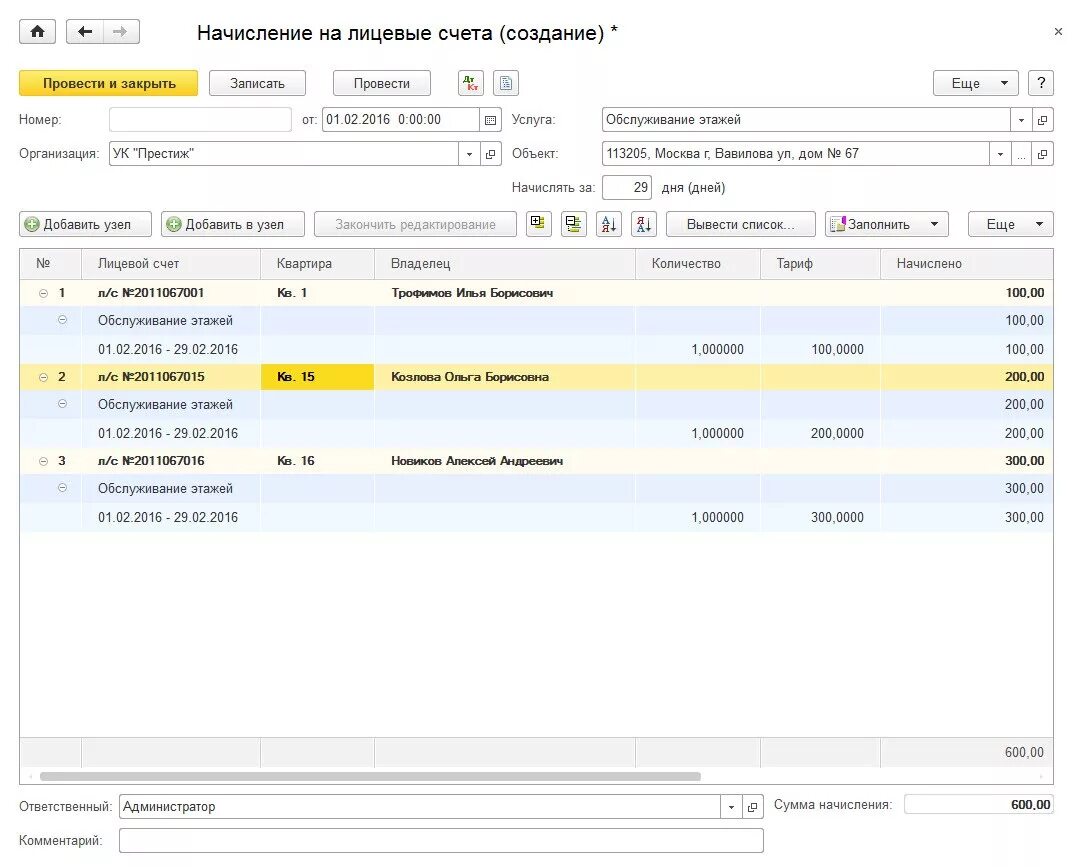1080x867 pixels.
Task: Select account л/с №2011067016
Action: 151,461
